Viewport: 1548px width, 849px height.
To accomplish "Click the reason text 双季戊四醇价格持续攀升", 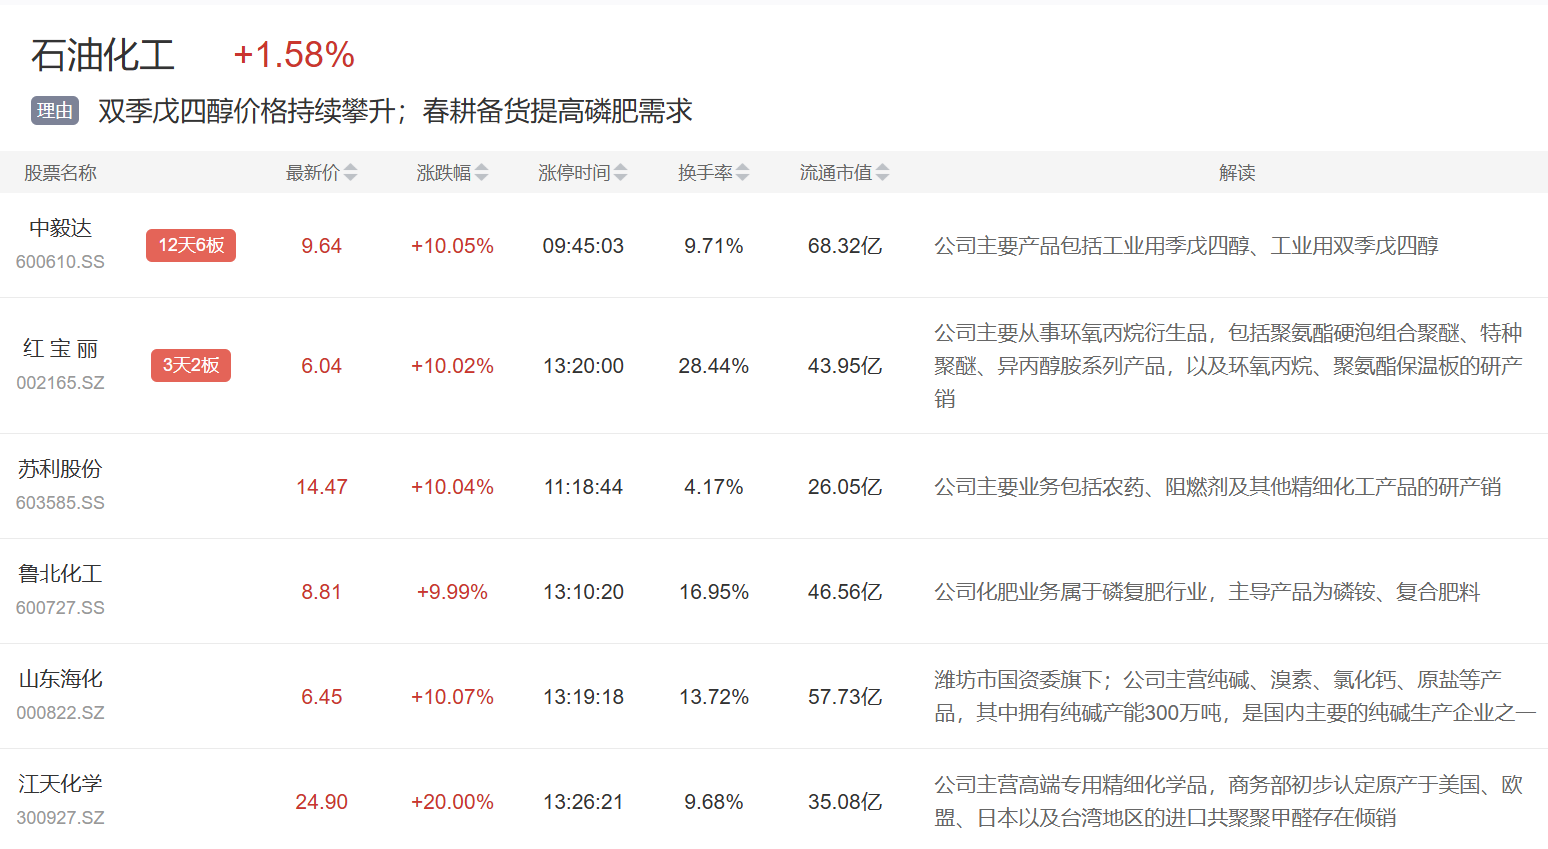I will (x=246, y=111).
